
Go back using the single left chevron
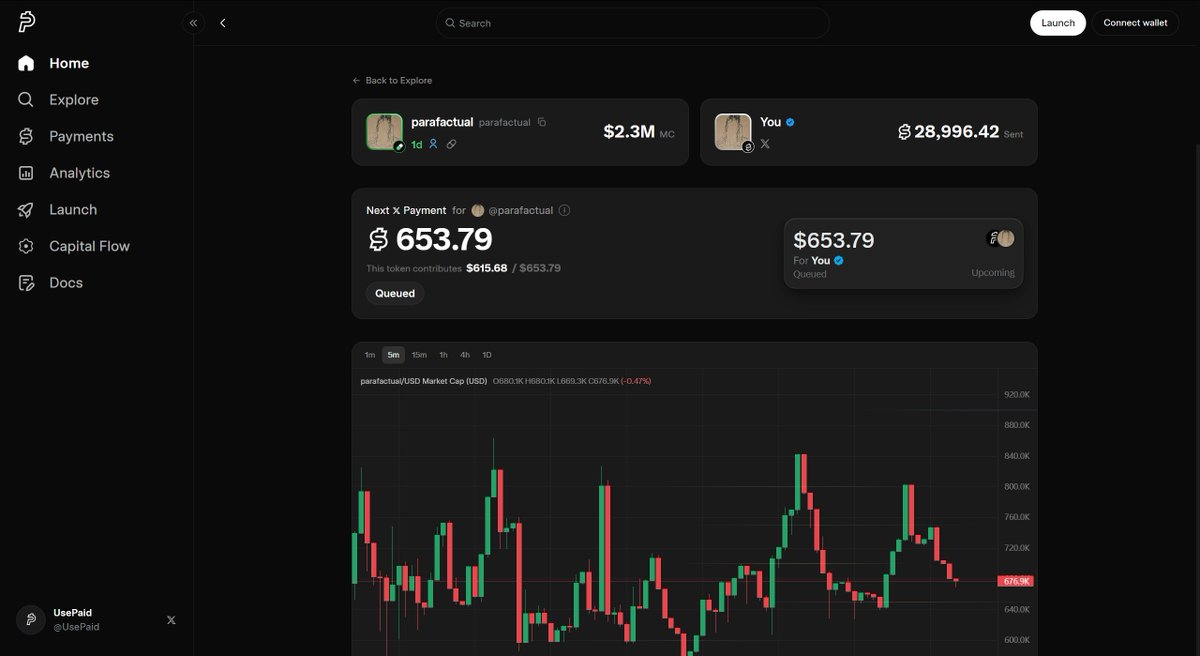[223, 23]
